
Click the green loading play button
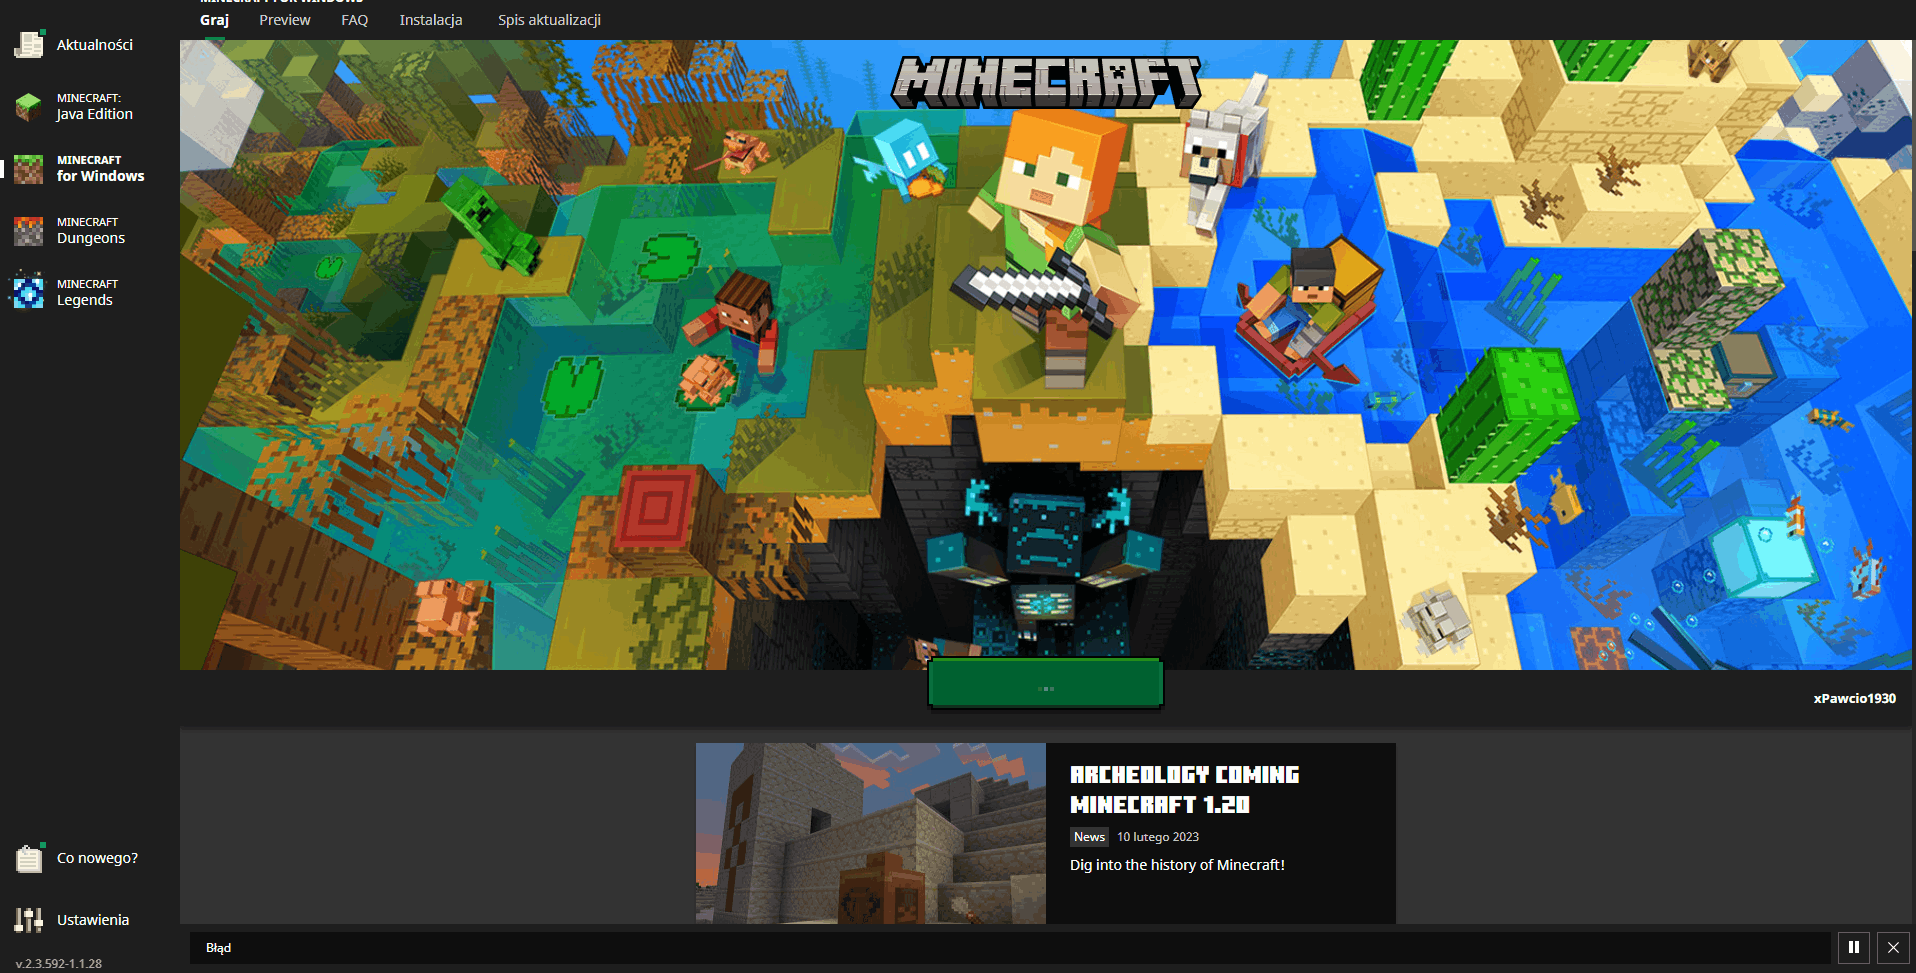1046,684
